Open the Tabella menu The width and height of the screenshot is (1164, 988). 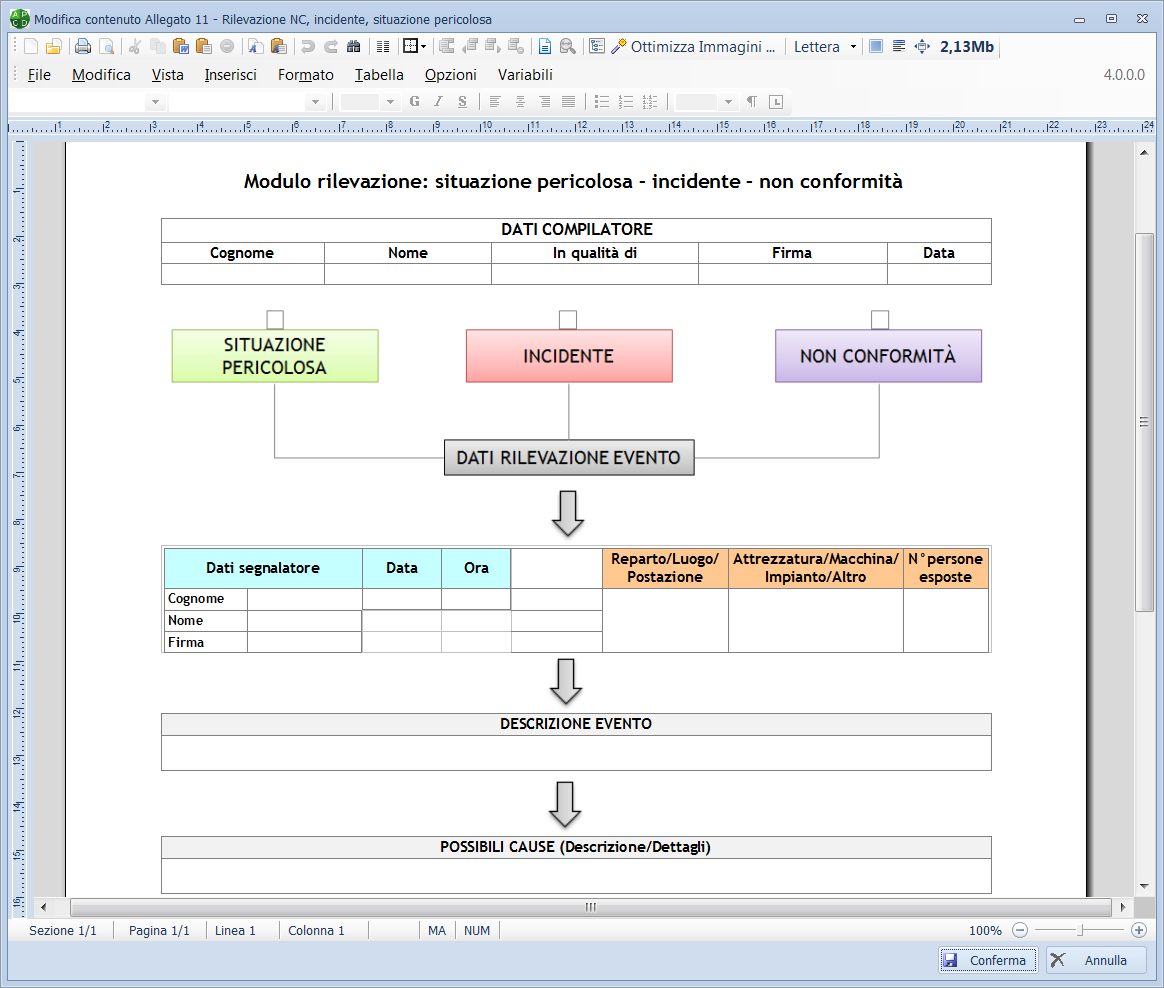tap(379, 75)
